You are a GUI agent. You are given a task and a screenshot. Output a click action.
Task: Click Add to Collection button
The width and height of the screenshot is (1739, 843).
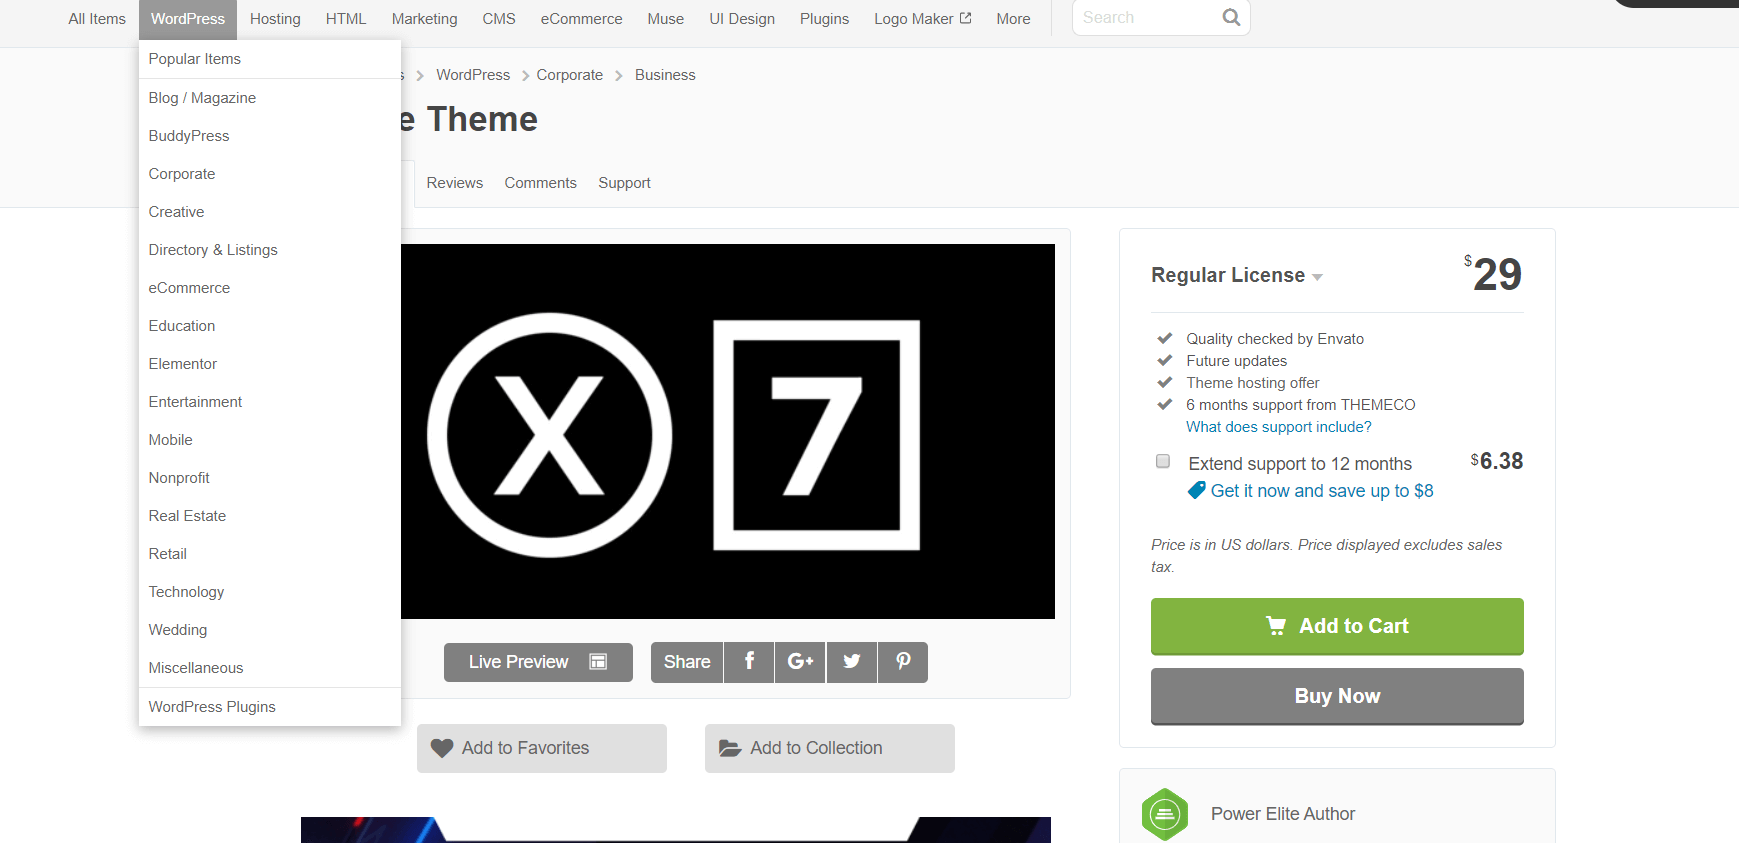830,748
